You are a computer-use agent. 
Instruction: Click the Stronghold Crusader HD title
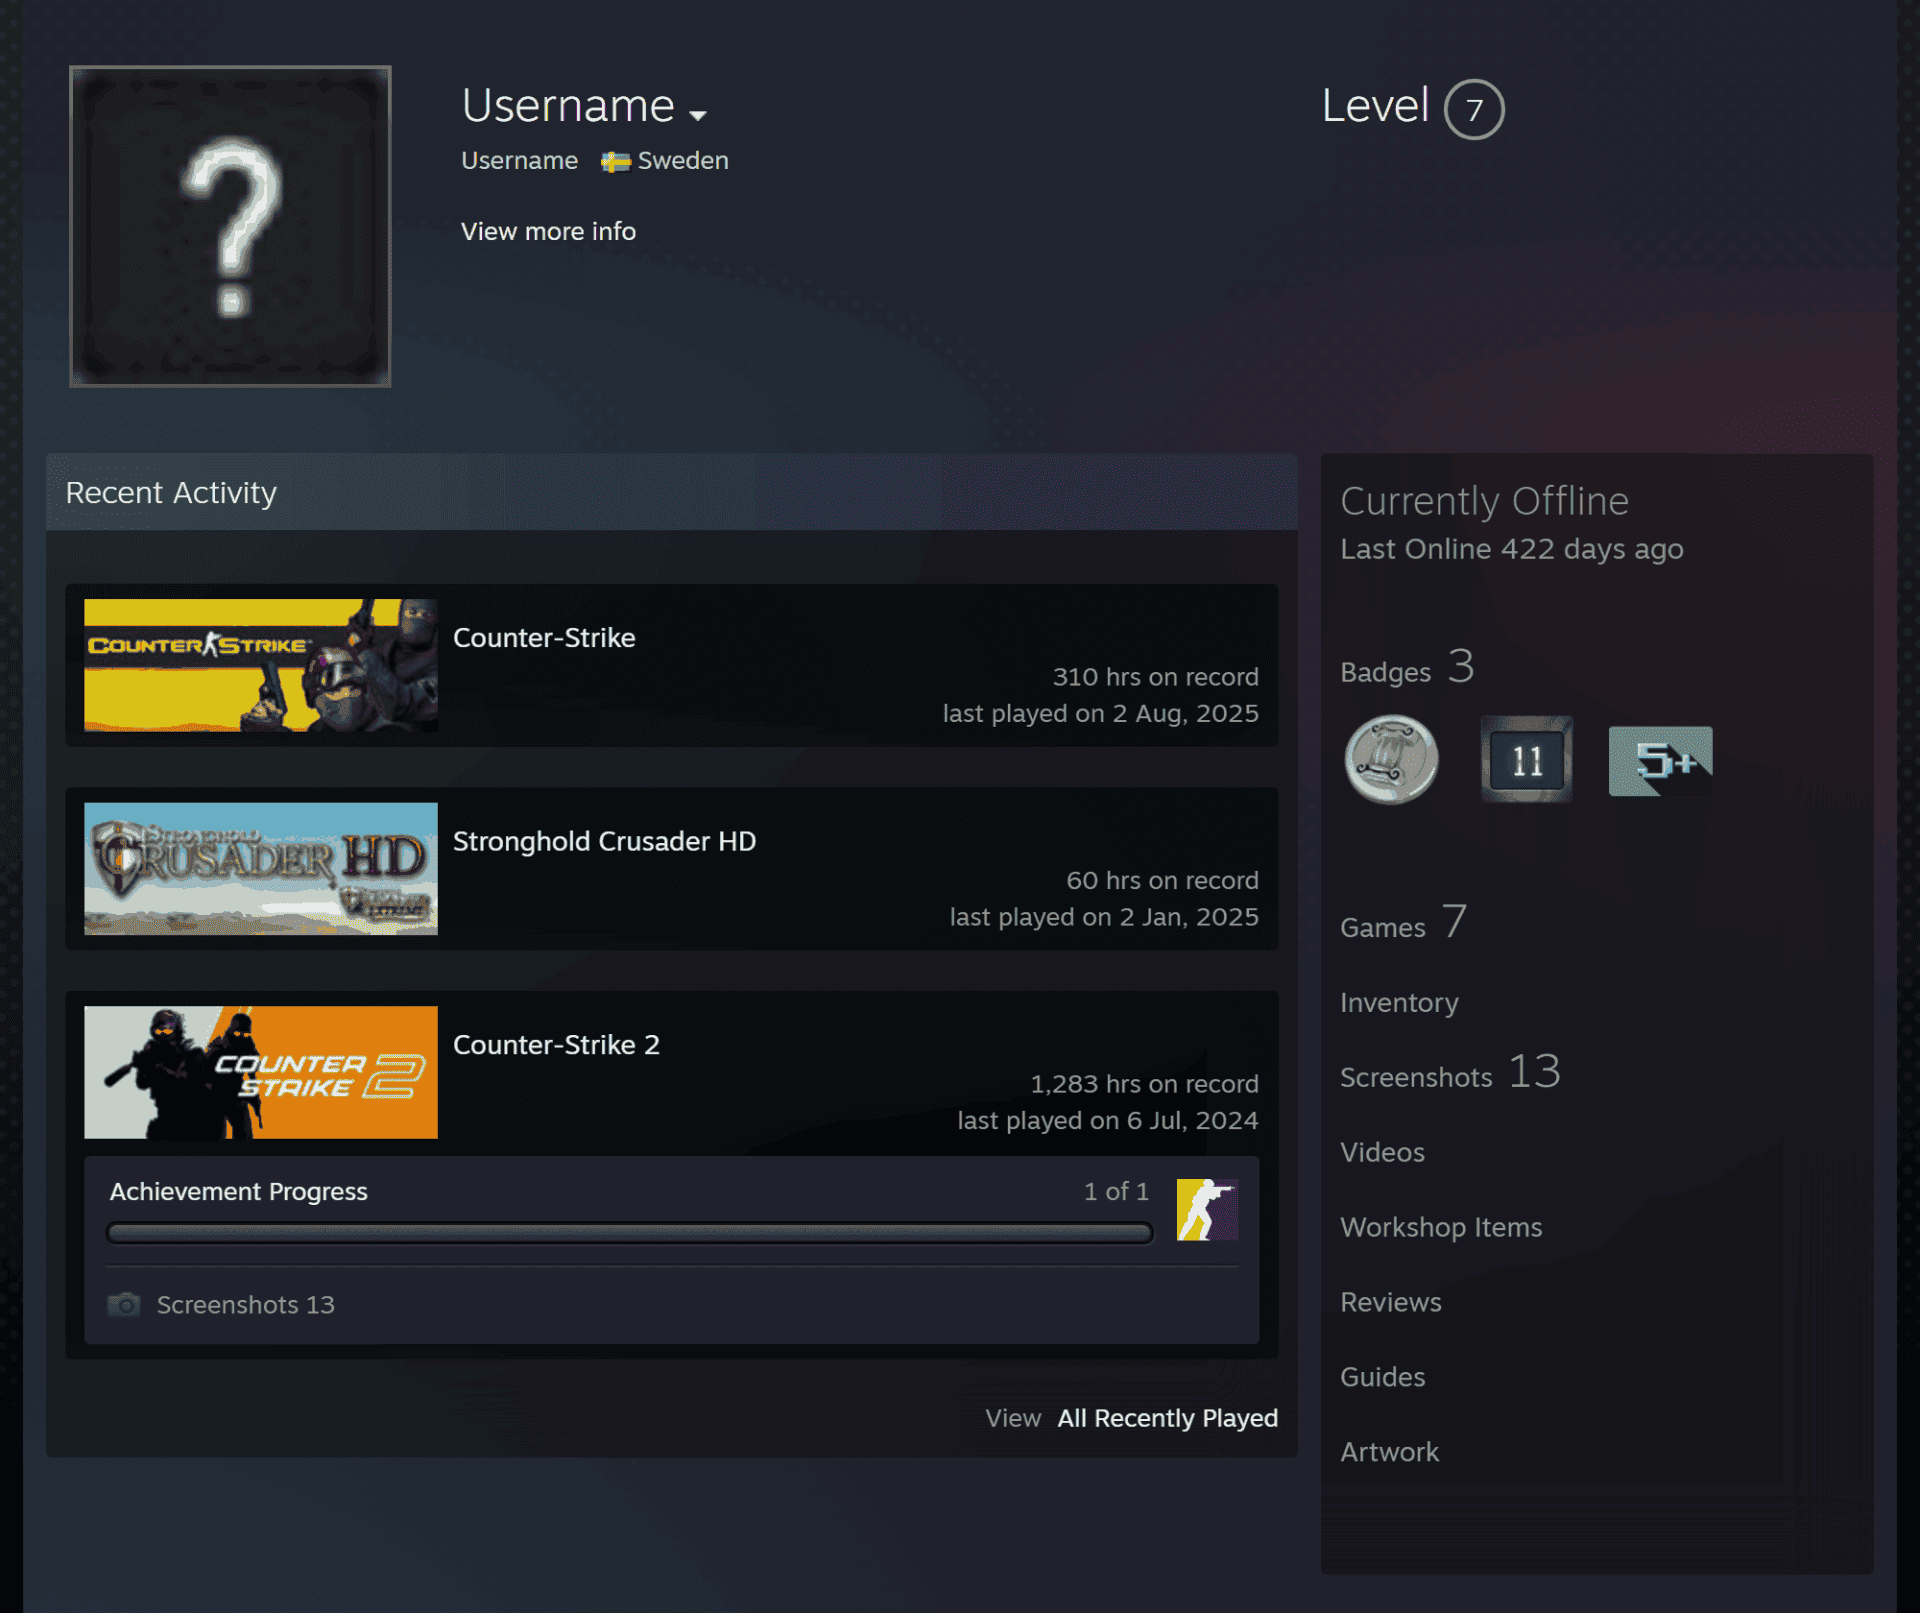coord(605,842)
